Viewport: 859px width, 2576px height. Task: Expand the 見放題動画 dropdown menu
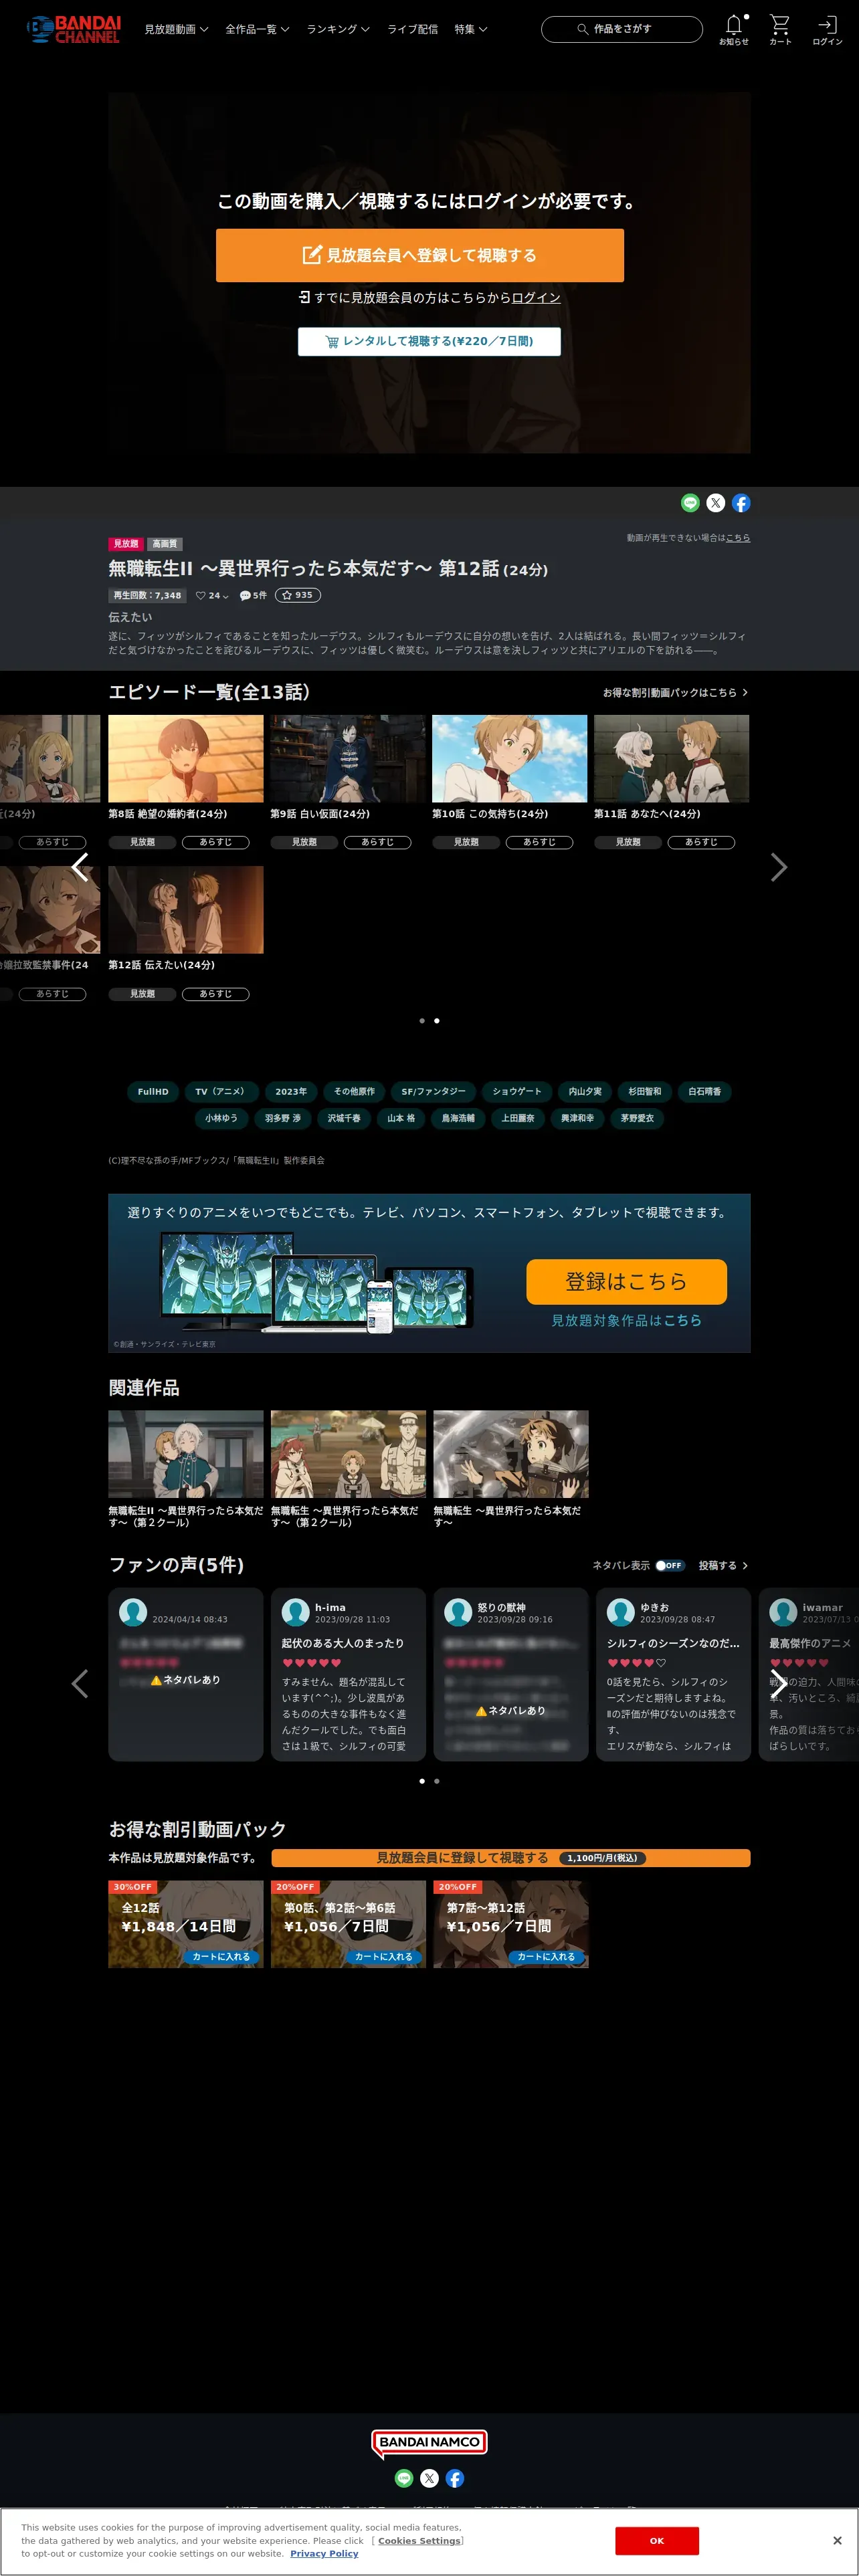[x=176, y=29]
